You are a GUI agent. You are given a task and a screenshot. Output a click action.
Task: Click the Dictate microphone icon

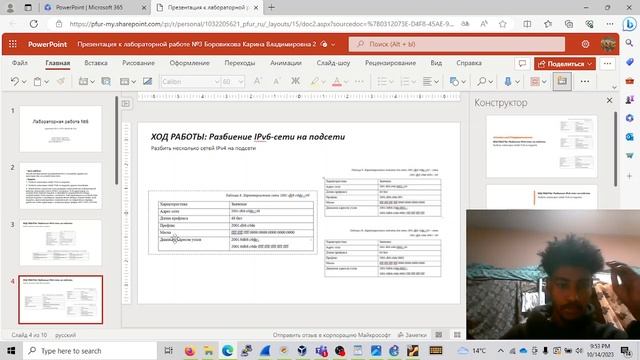[x=508, y=82]
